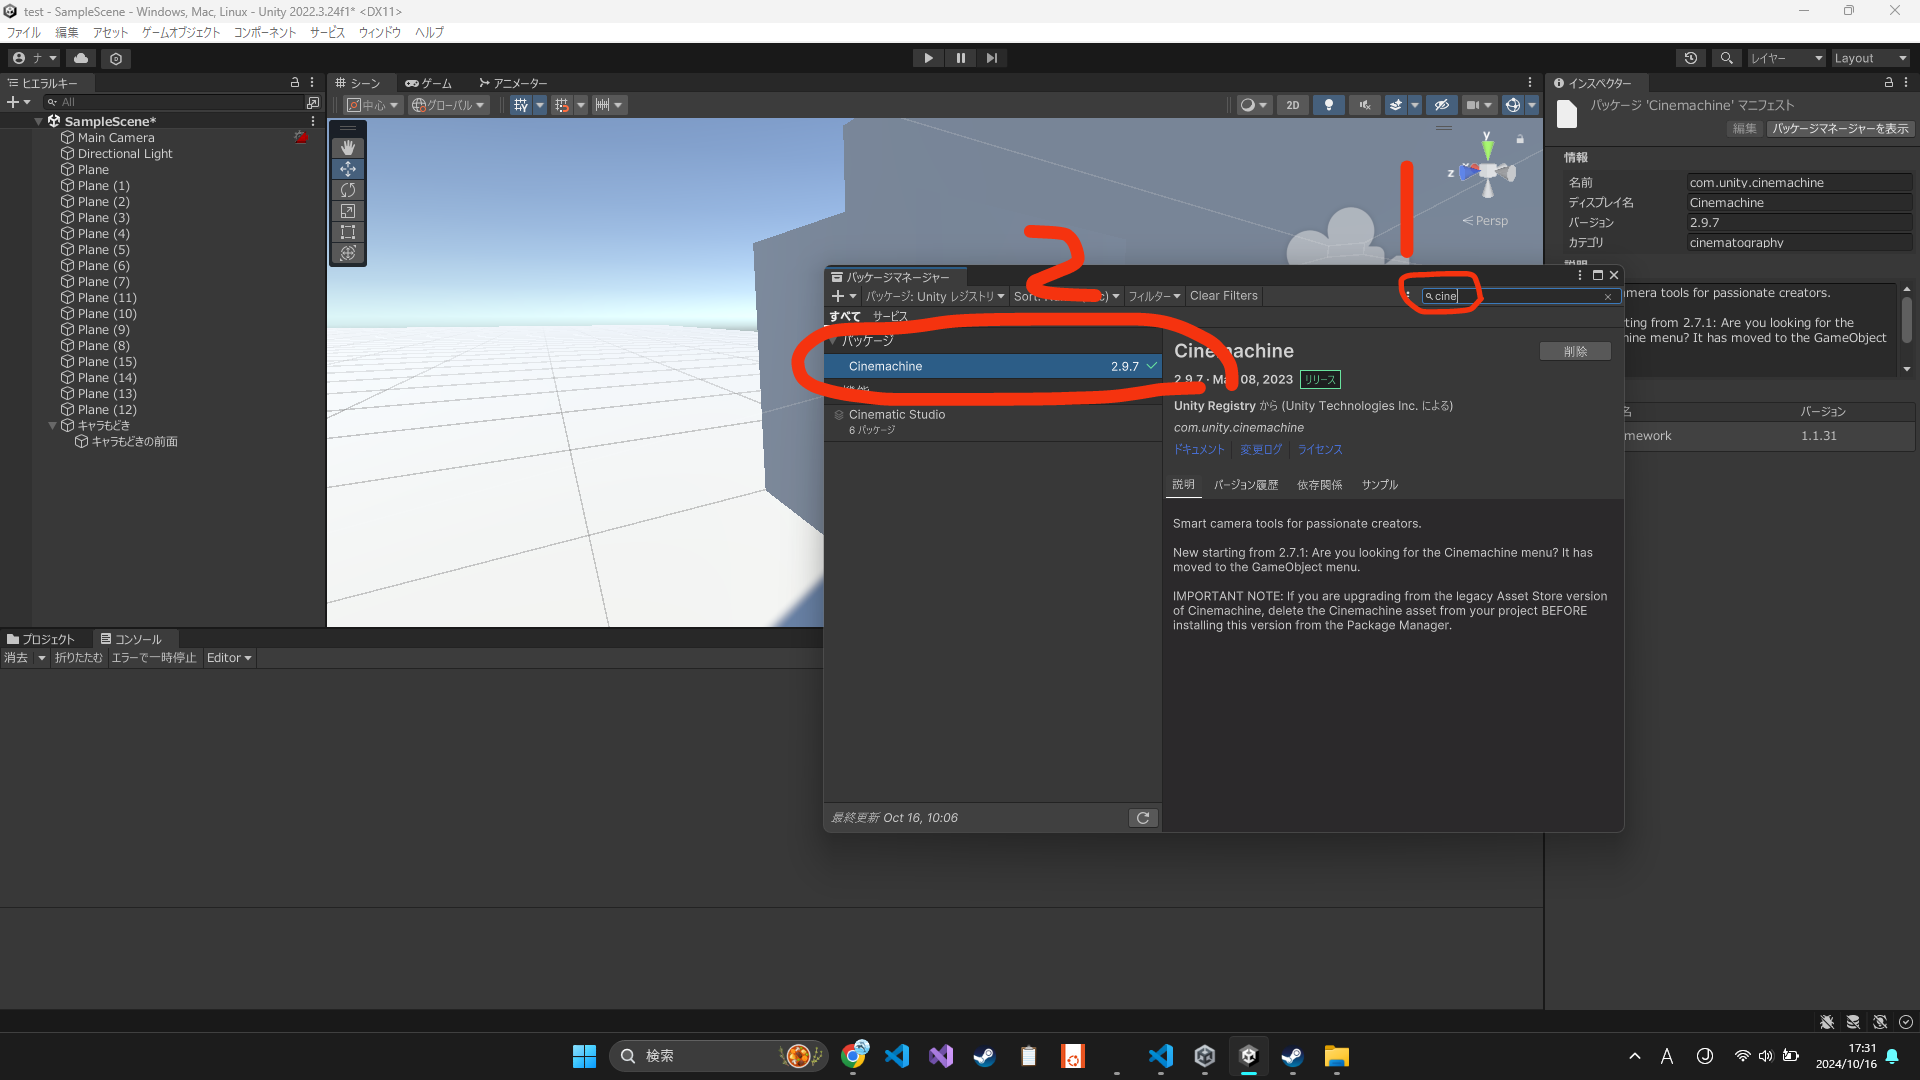Select the Rotate tool
Screen dimensions: 1920x1080
point(348,190)
